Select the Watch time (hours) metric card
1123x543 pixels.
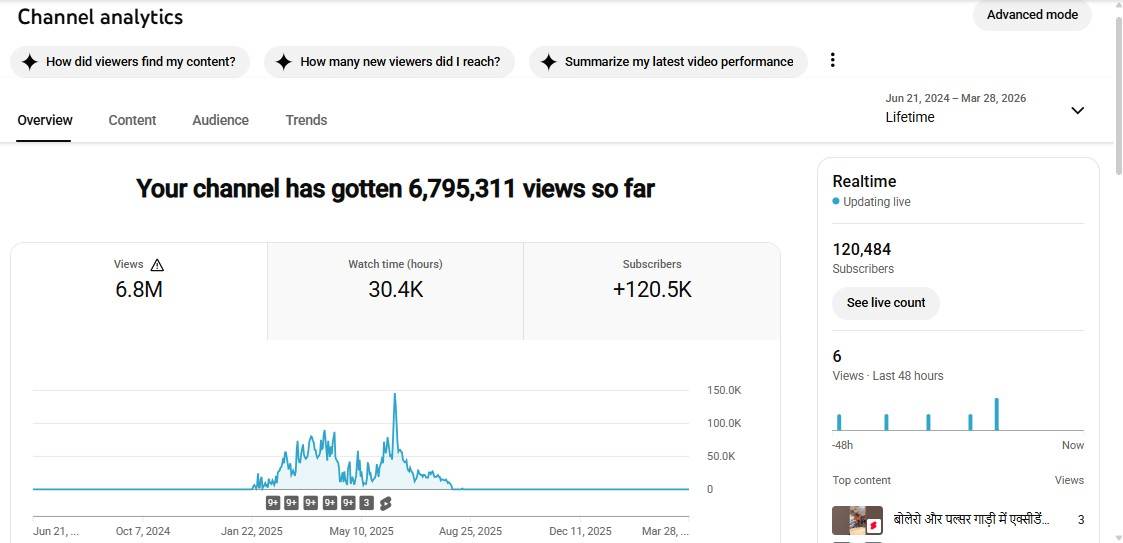pos(395,290)
